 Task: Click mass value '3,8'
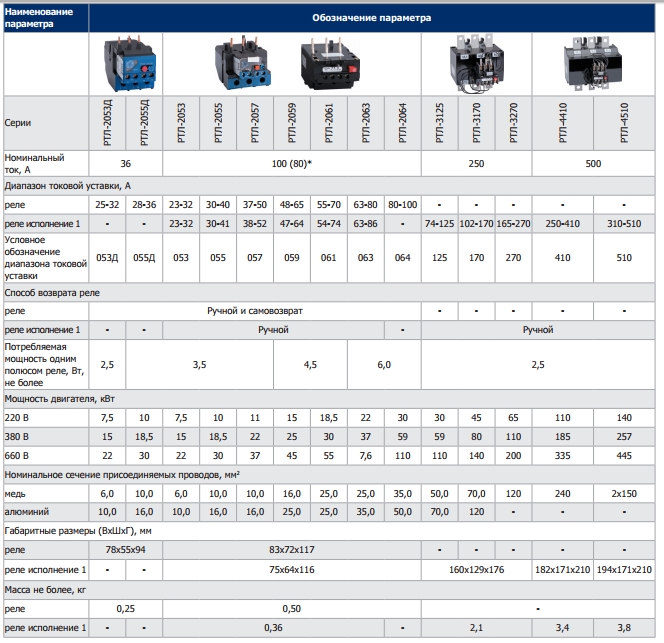click(624, 628)
